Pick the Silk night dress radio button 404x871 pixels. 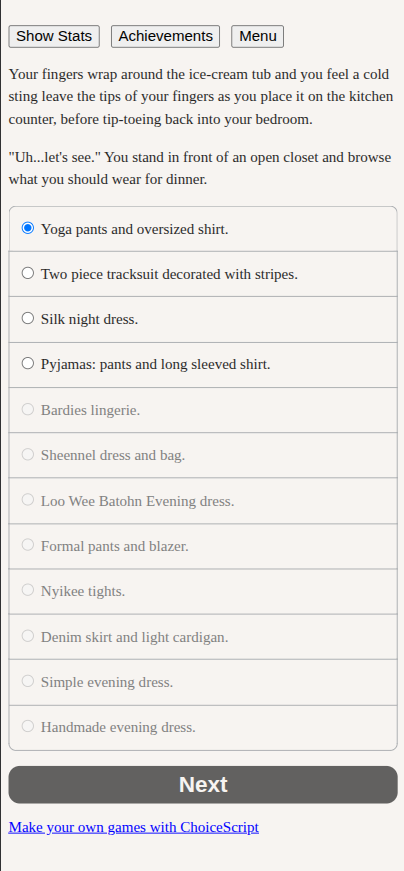pyautogui.click(x=28, y=318)
